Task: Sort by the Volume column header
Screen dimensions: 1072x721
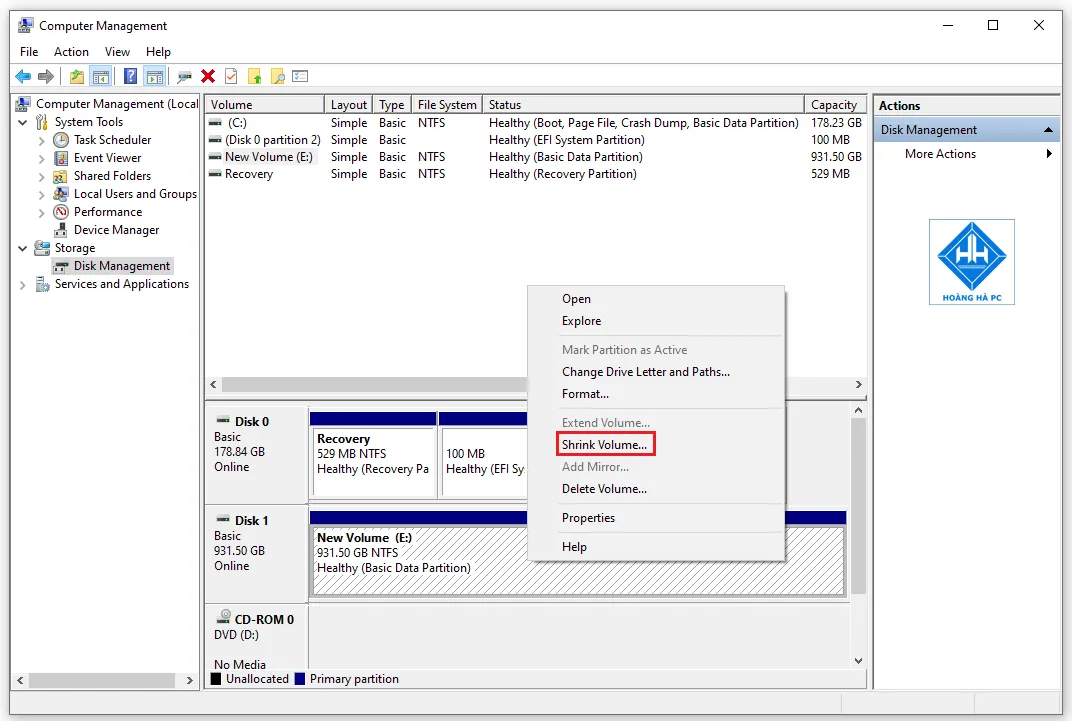Action: pyautogui.click(x=265, y=105)
